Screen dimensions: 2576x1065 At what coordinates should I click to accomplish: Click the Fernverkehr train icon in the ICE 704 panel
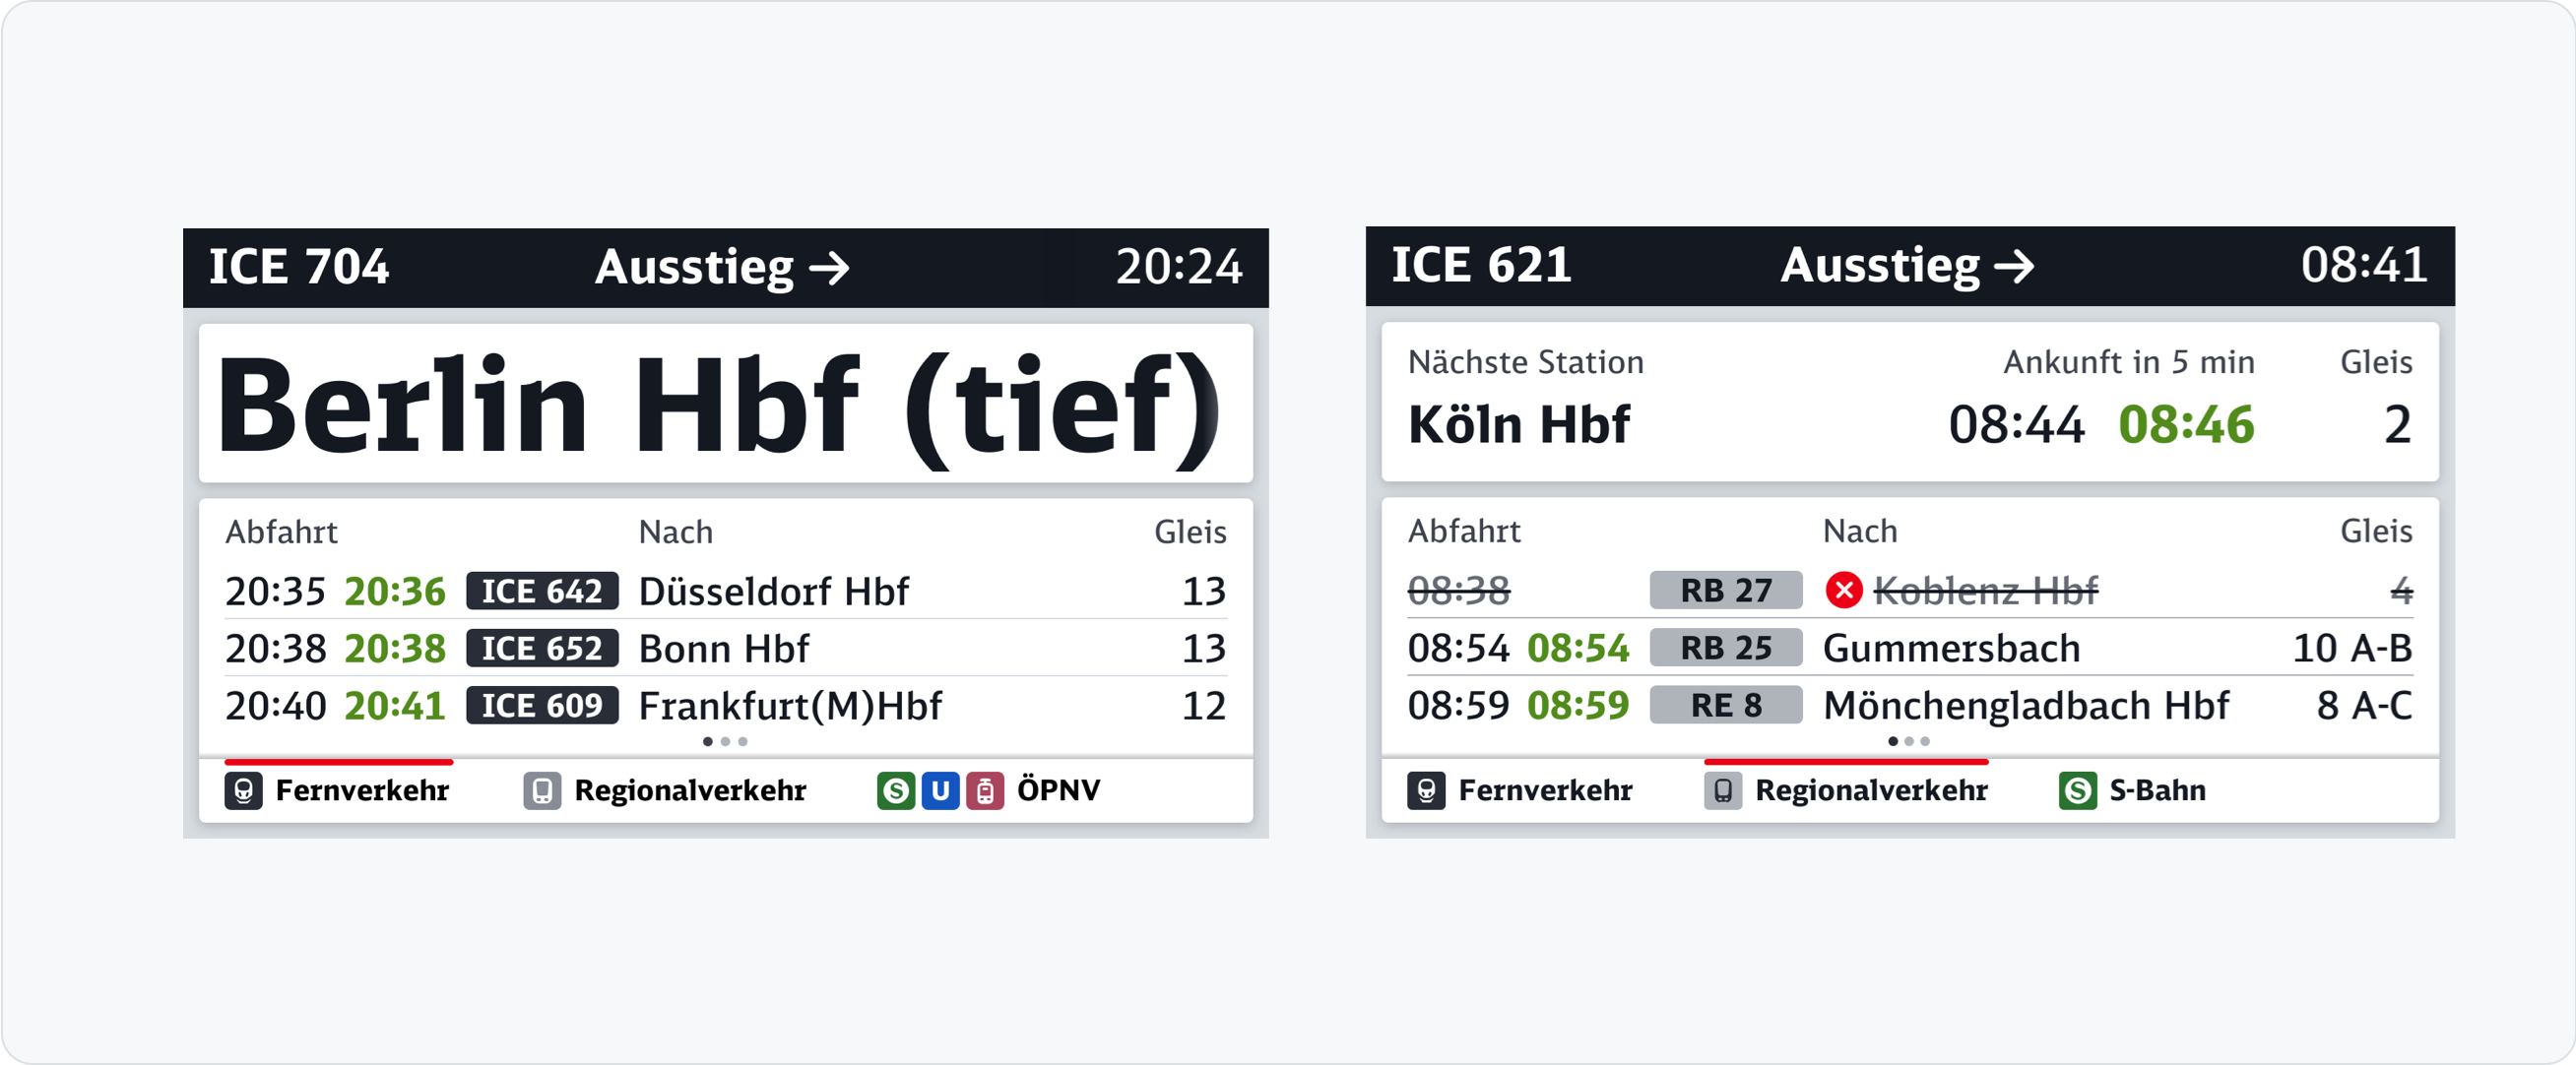click(243, 791)
